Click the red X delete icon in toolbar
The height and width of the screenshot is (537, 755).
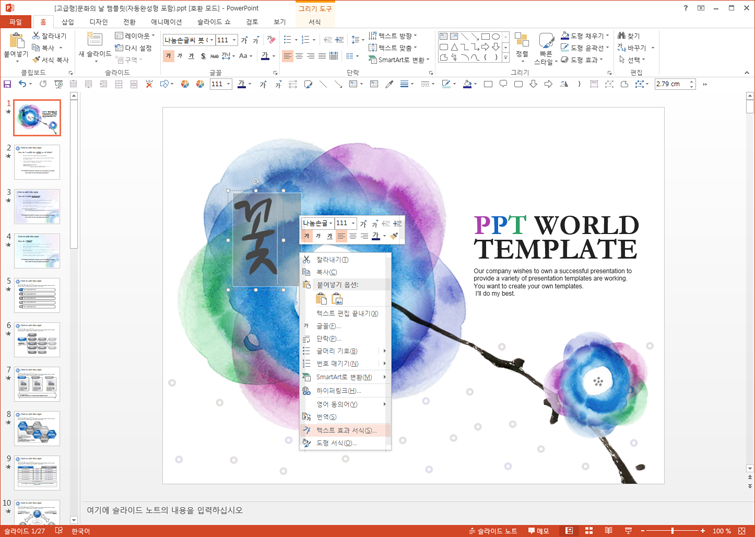pos(149,84)
